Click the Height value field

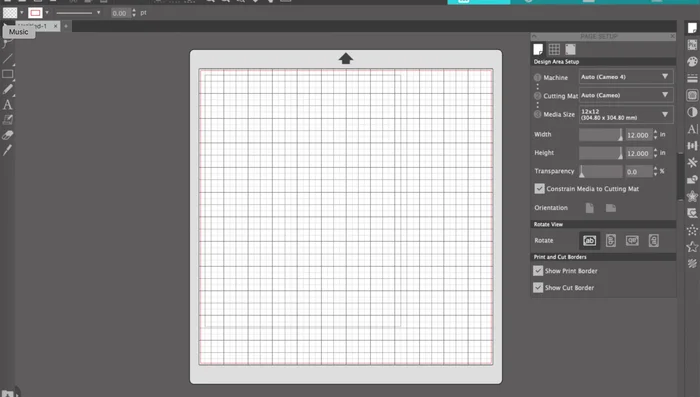638,153
